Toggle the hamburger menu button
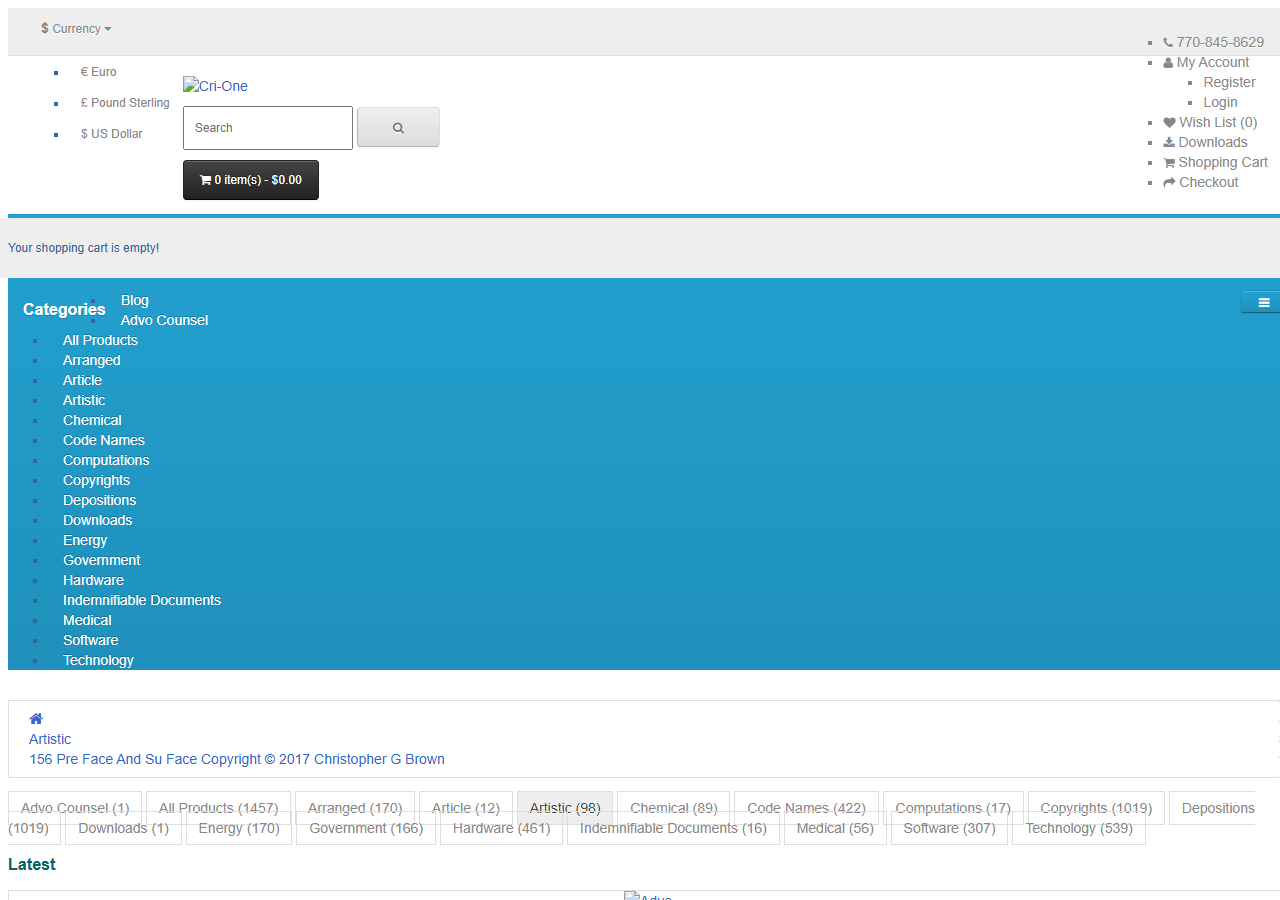The image size is (1280, 900). pyautogui.click(x=1263, y=302)
